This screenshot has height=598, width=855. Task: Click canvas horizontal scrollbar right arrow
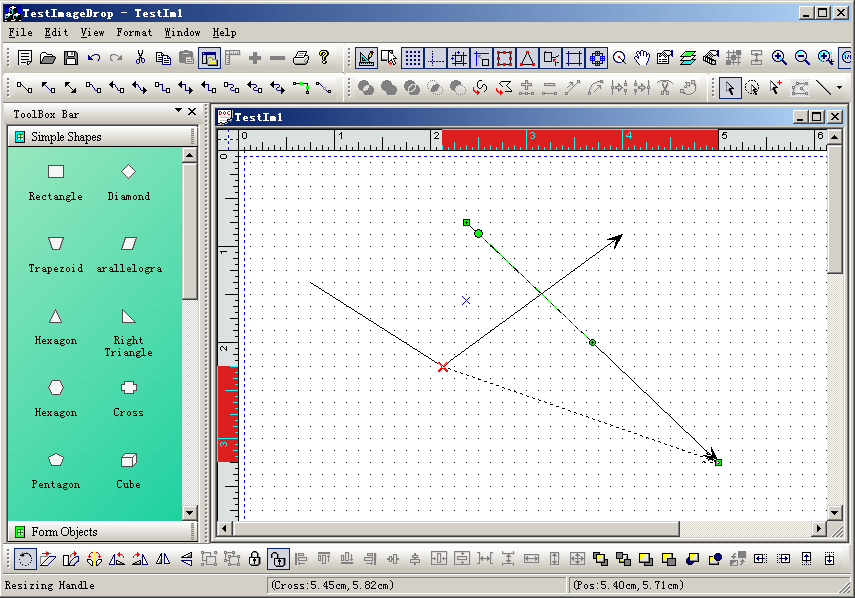[818, 528]
